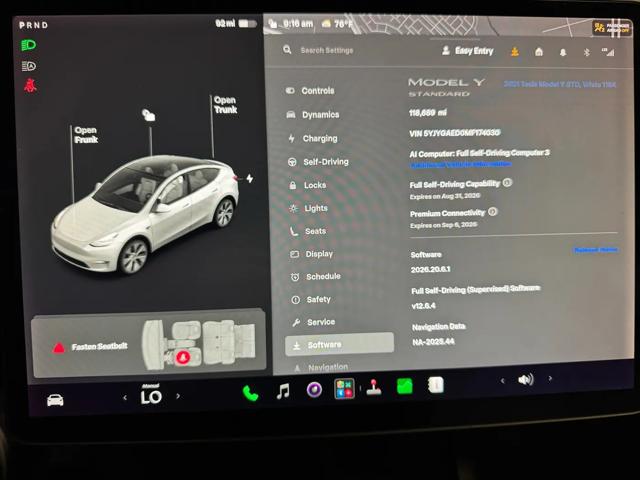Tap the auto high beam indicator
The height and width of the screenshot is (480, 640).
pos(29,66)
